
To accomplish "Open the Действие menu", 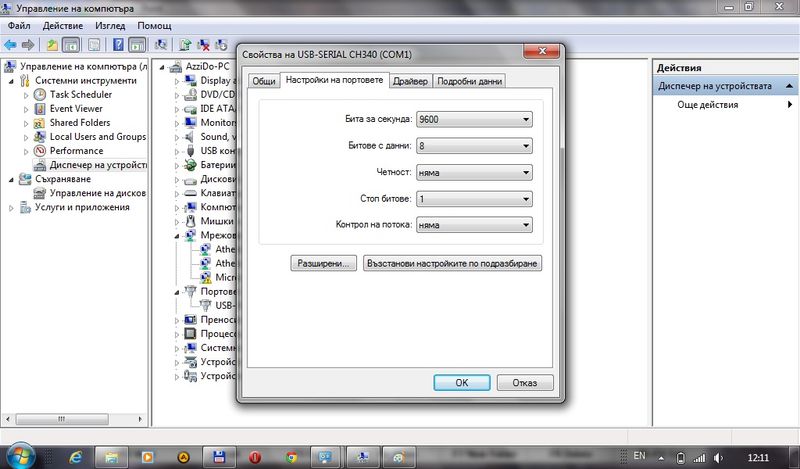I will [62, 24].
